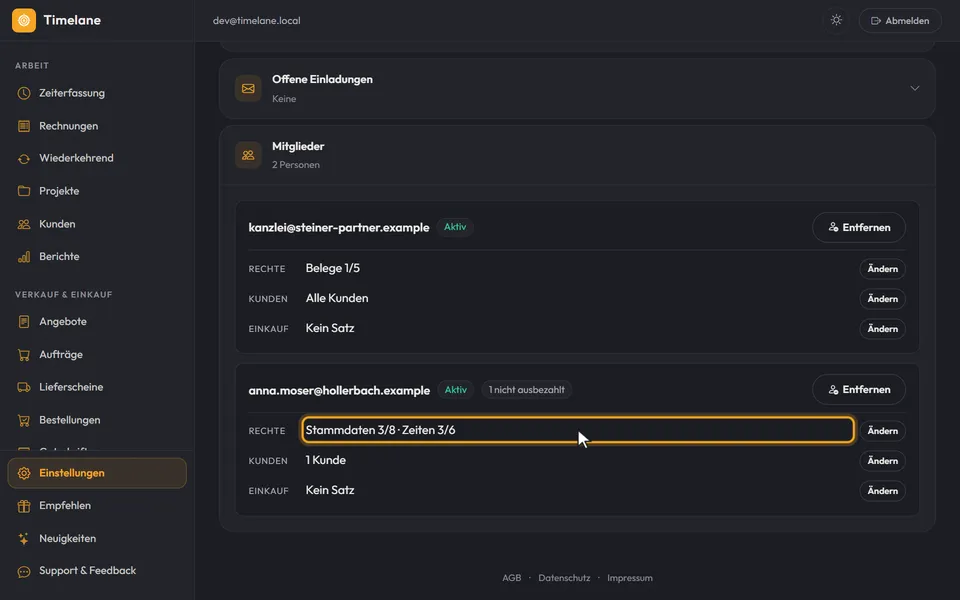This screenshot has width=960, height=600.
Task: Open the Datenschutz footer link
Action: [564, 578]
